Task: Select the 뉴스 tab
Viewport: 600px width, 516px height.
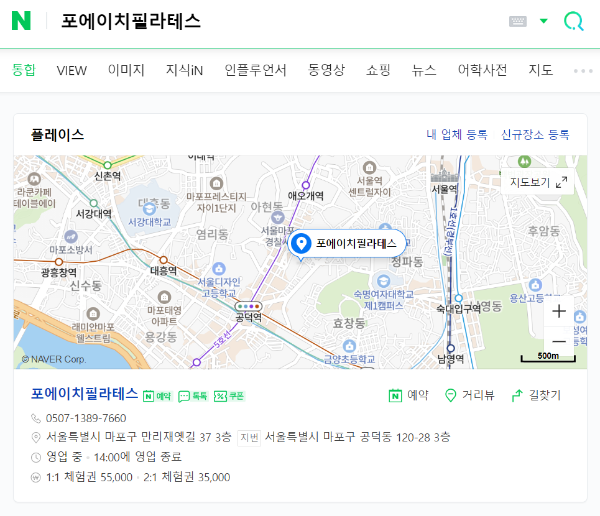Action: [x=424, y=70]
